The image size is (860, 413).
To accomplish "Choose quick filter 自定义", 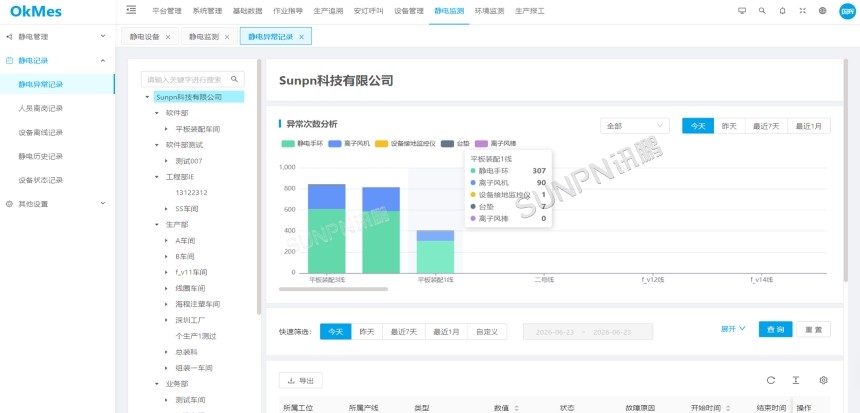I will 487,331.
